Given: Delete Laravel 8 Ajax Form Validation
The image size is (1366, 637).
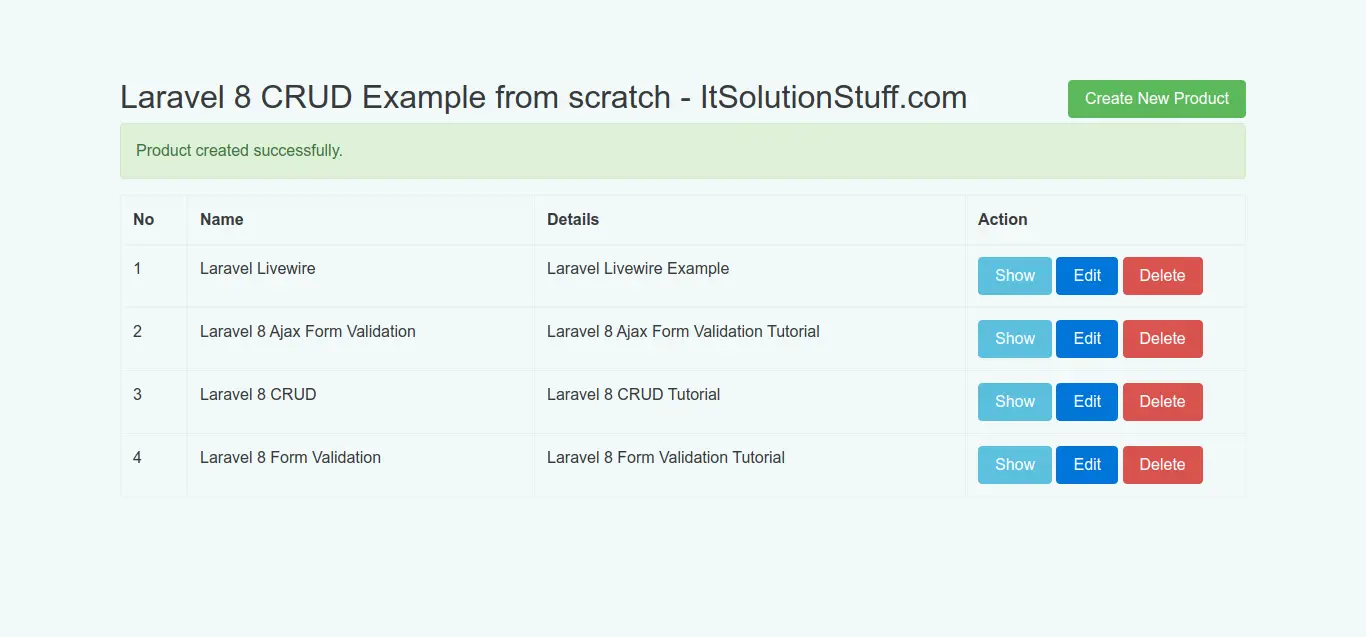Looking at the screenshot, I should [x=1162, y=338].
